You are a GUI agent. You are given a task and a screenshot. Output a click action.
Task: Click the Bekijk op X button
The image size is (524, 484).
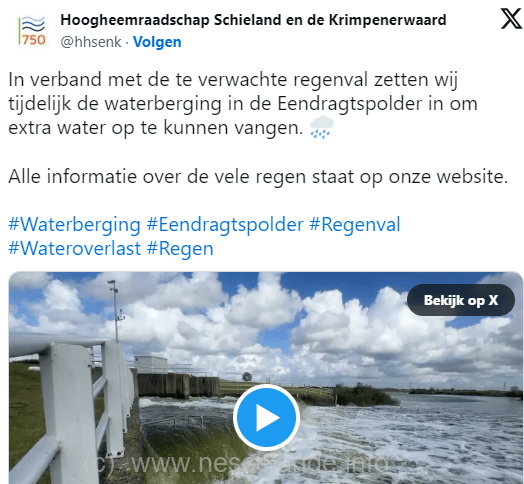click(x=461, y=300)
